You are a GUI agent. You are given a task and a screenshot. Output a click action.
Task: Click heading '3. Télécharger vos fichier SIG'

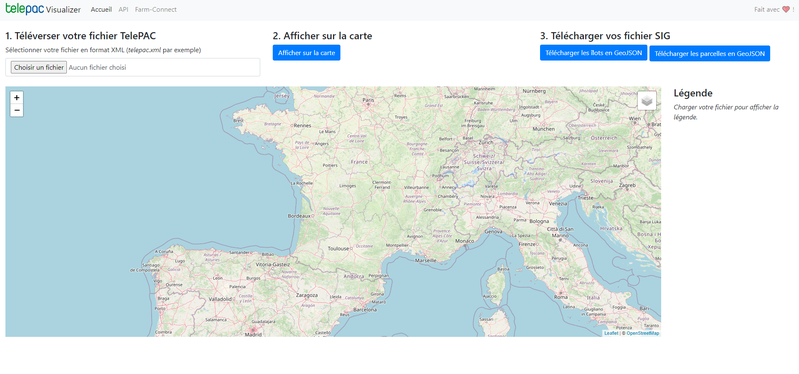605,36
